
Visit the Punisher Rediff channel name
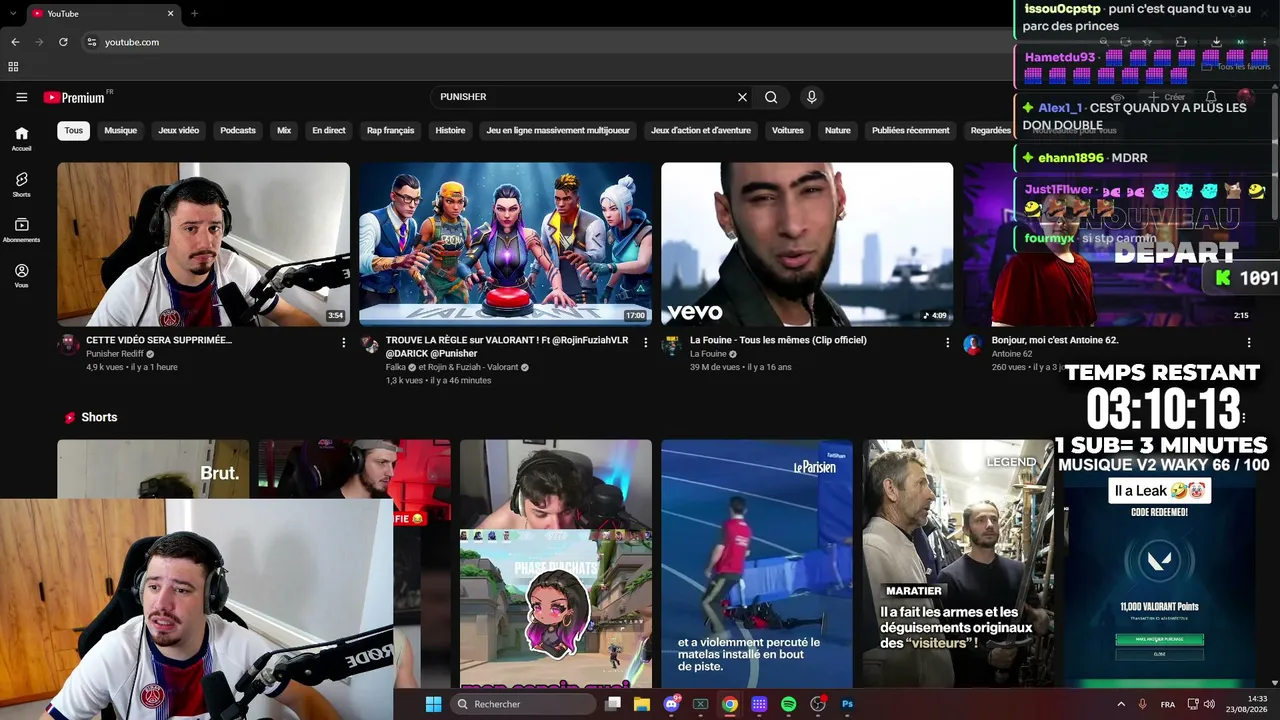tap(115, 354)
